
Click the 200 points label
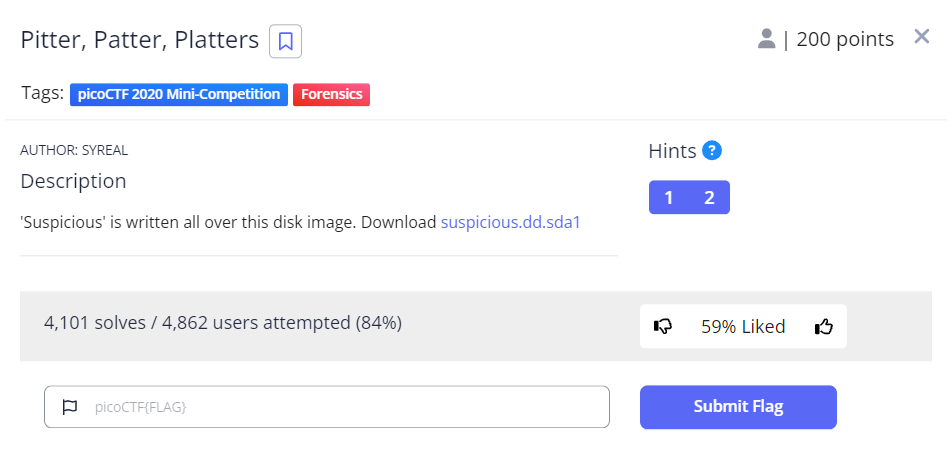pyautogui.click(x=845, y=39)
